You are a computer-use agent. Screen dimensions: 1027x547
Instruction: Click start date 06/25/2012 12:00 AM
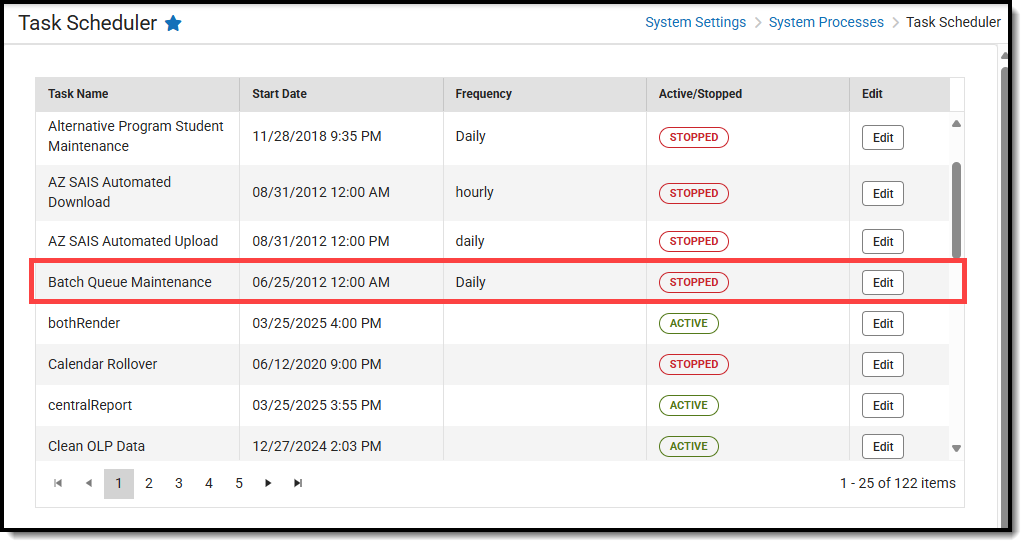[x=321, y=282]
